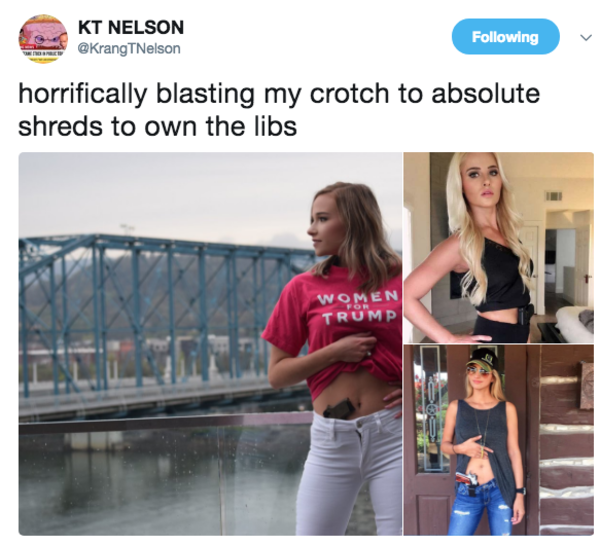The height and width of the screenshot is (546, 600).
Task: Click the word crotch in the tweet
Action: (x=349, y=94)
